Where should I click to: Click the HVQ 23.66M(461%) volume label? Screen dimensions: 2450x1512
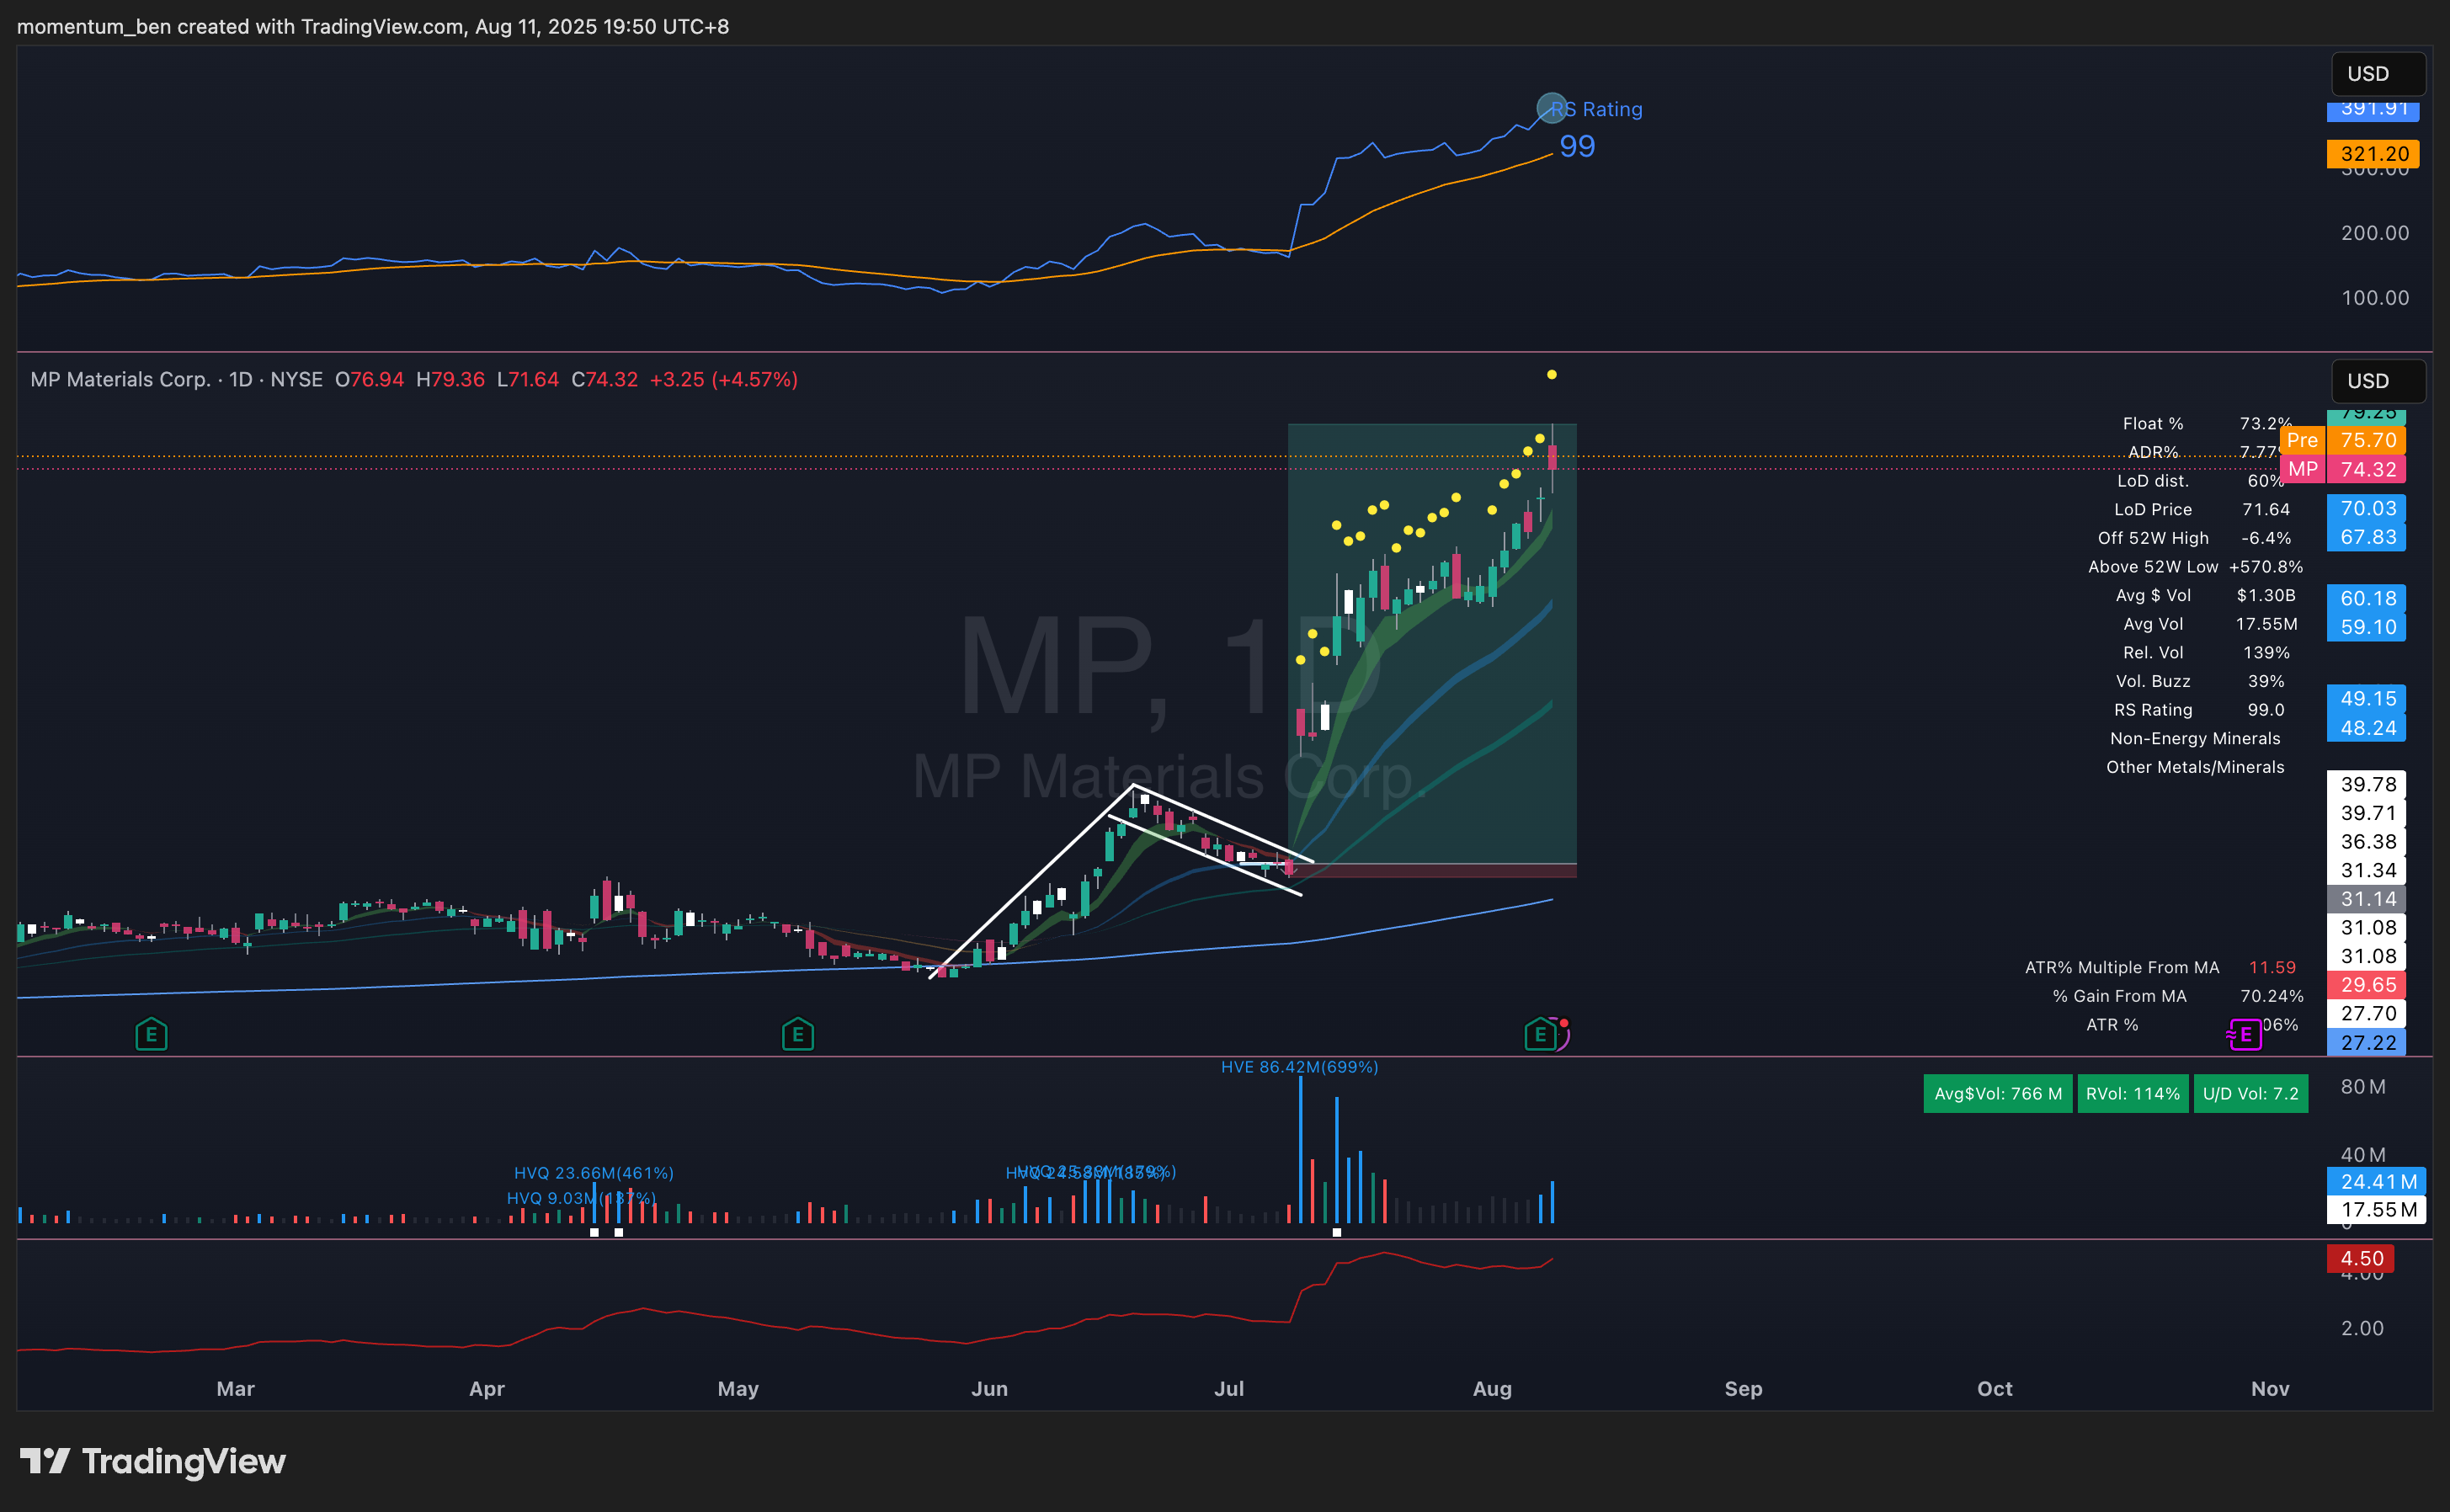pyautogui.click(x=594, y=1173)
